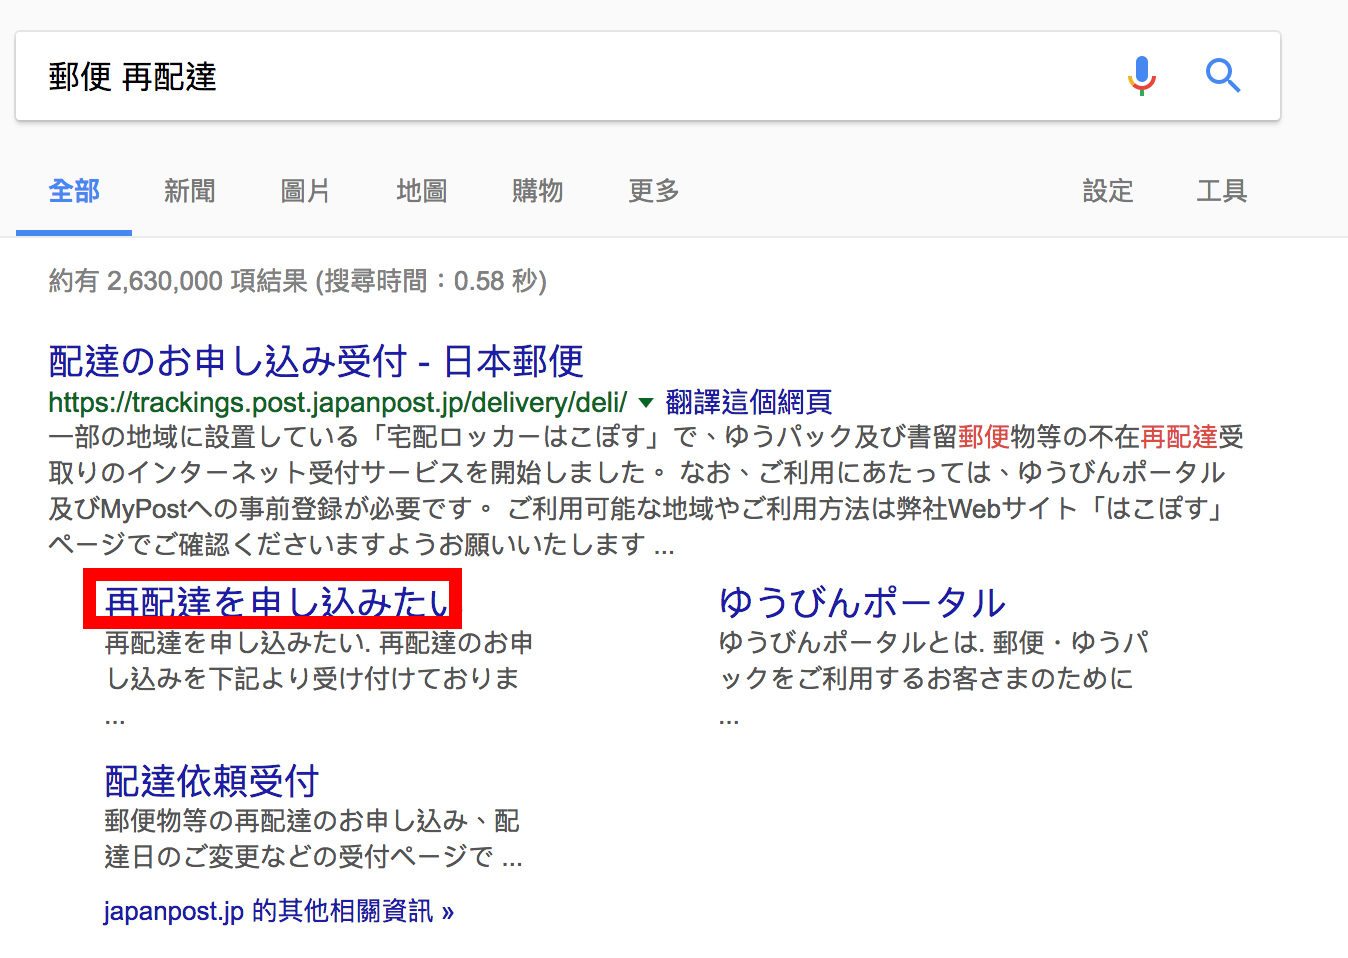Open the 購物 tab
This screenshot has height=958, width=1348.
(x=538, y=191)
